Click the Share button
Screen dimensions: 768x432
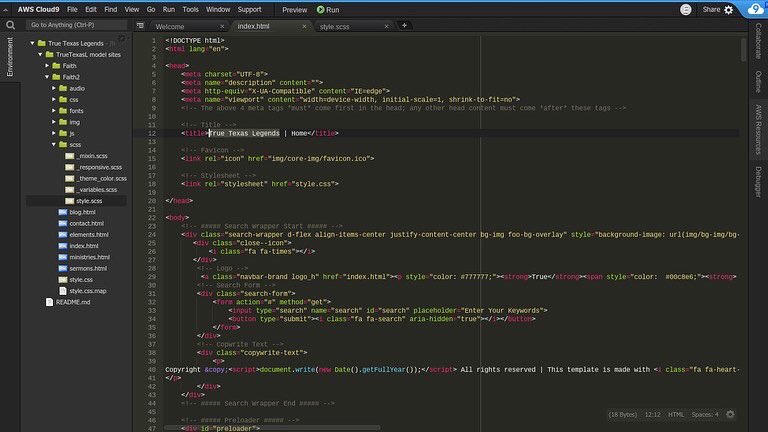pos(711,9)
